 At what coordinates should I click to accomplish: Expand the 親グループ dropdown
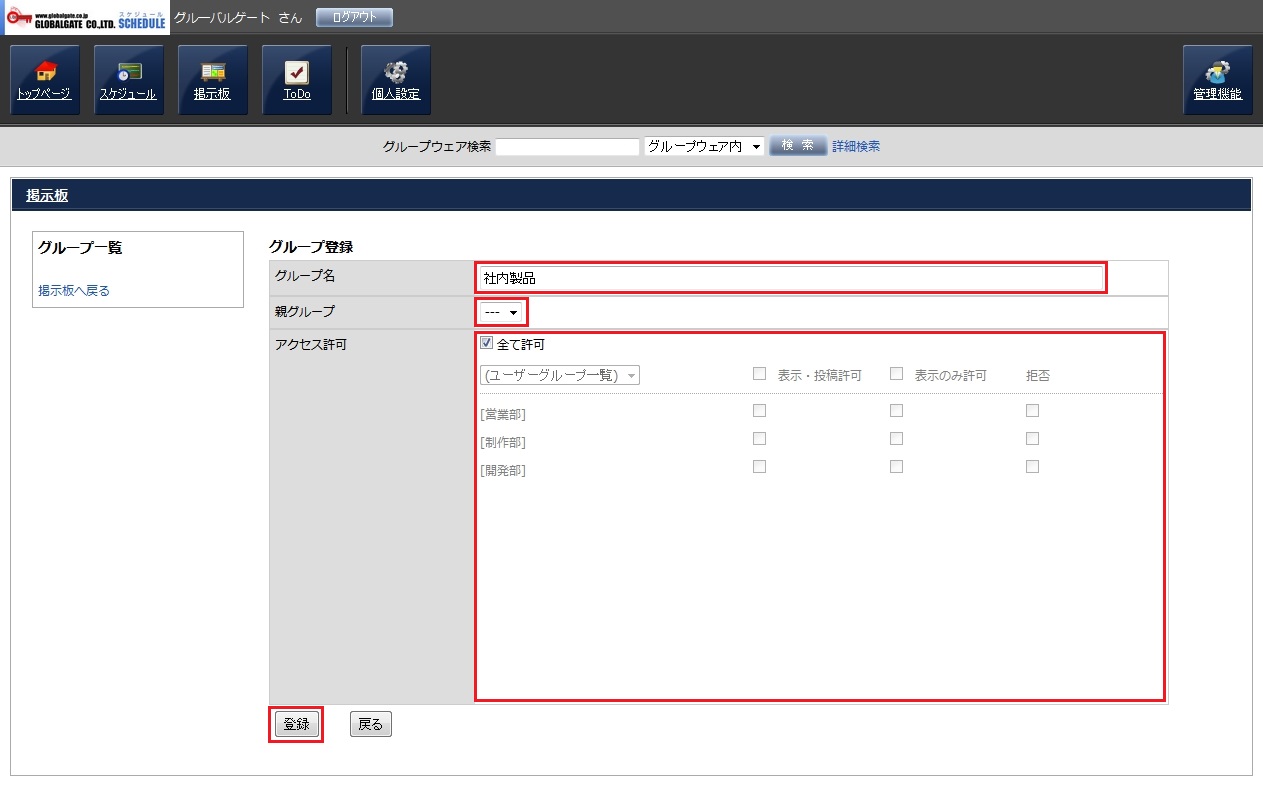point(501,312)
